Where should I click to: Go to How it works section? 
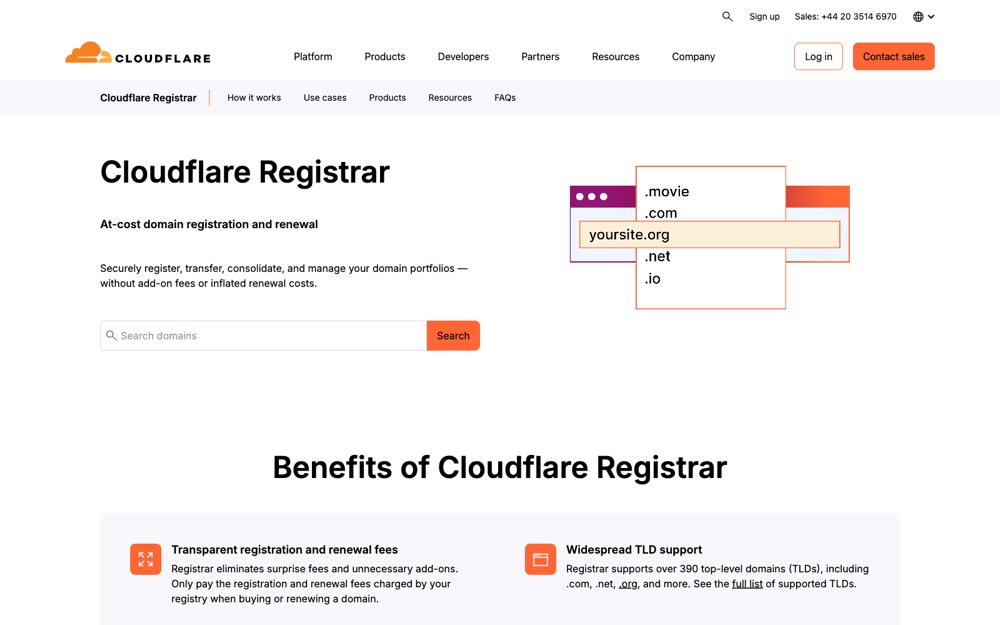coord(254,98)
